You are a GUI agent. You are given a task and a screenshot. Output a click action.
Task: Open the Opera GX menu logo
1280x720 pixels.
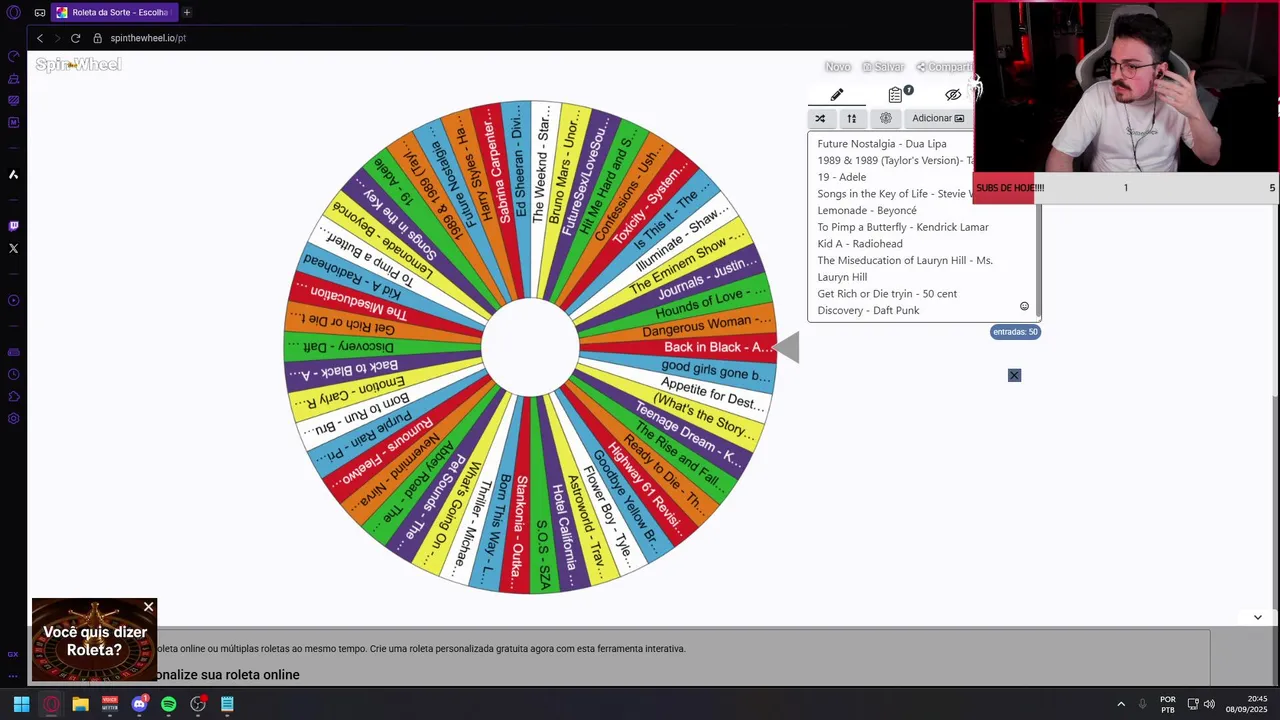pyautogui.click(x=13, y=12)
